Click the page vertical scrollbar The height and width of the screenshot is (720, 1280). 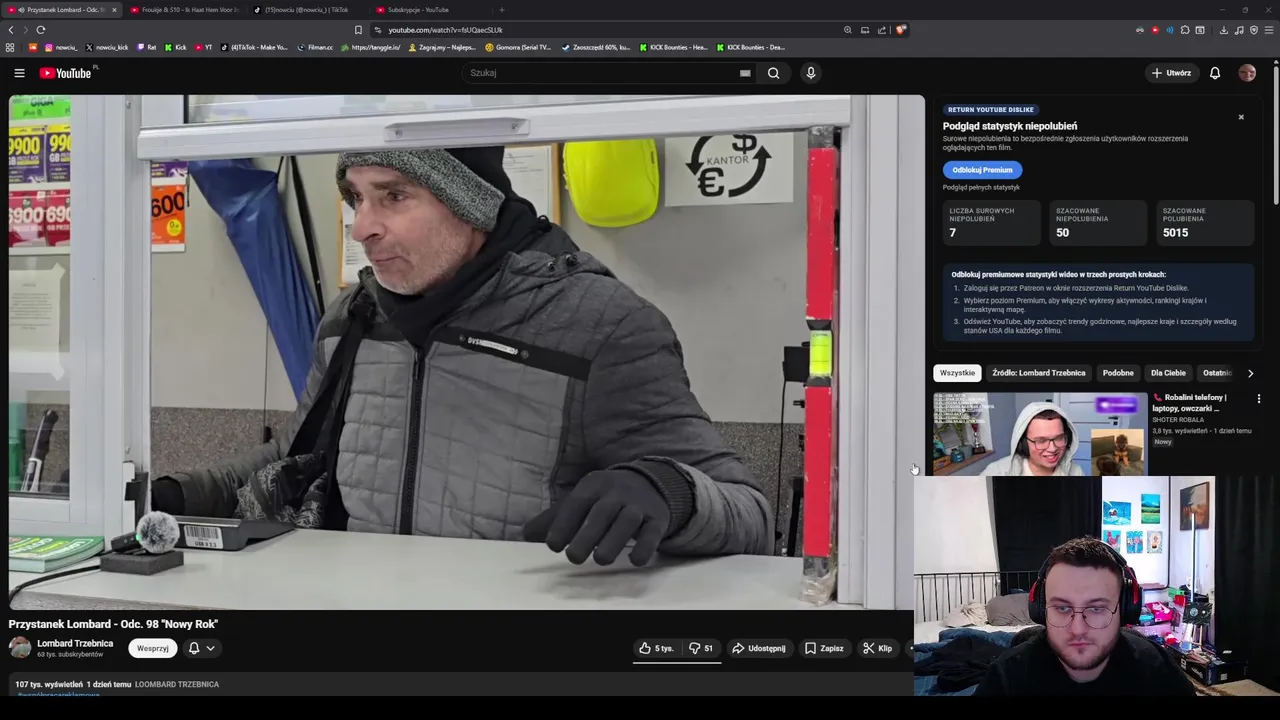coord(1276,135)
